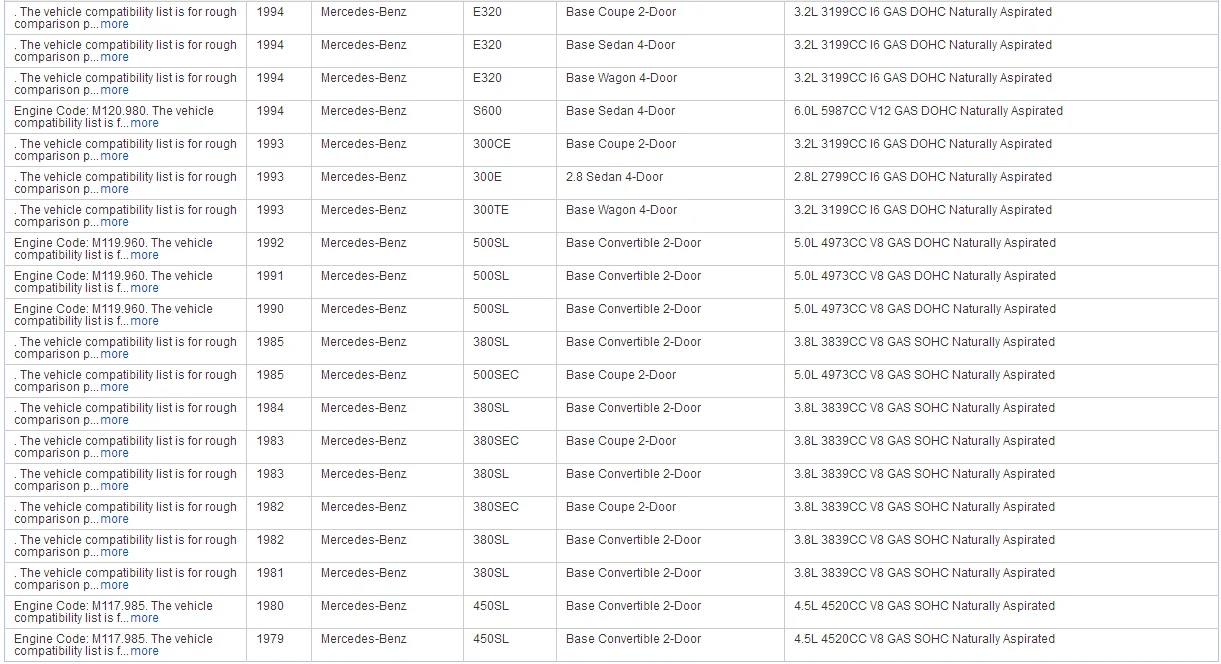The width and height of the screenshot is (1221, 664).
Task: Show more notes for 1993 300E
Action: pyautogui.click(x=114, y=189)
